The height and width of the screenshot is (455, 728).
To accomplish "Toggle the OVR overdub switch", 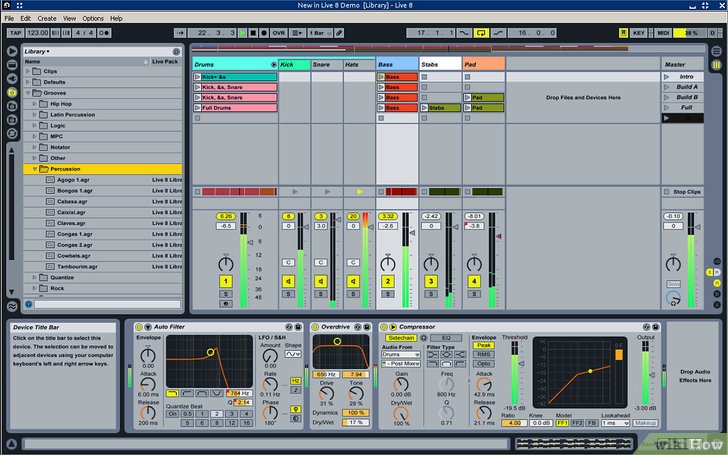I will click(x=279, y=33).
